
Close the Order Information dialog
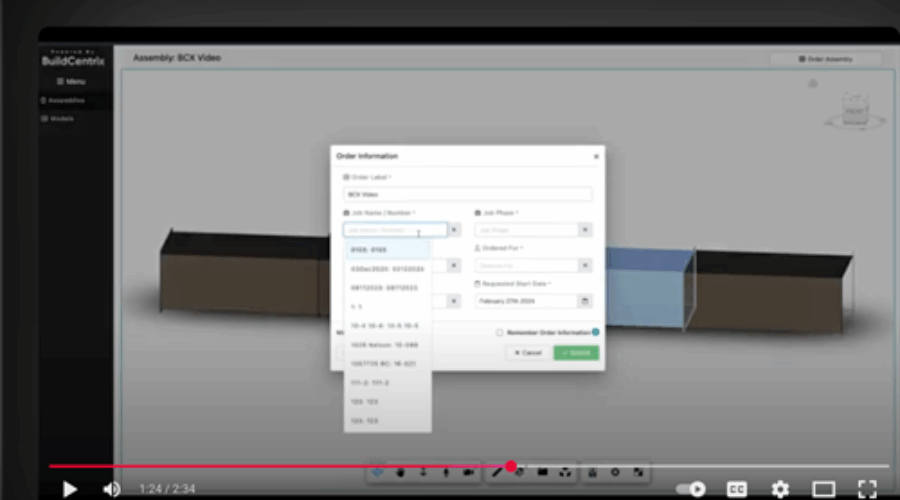[x=596, y=156]
